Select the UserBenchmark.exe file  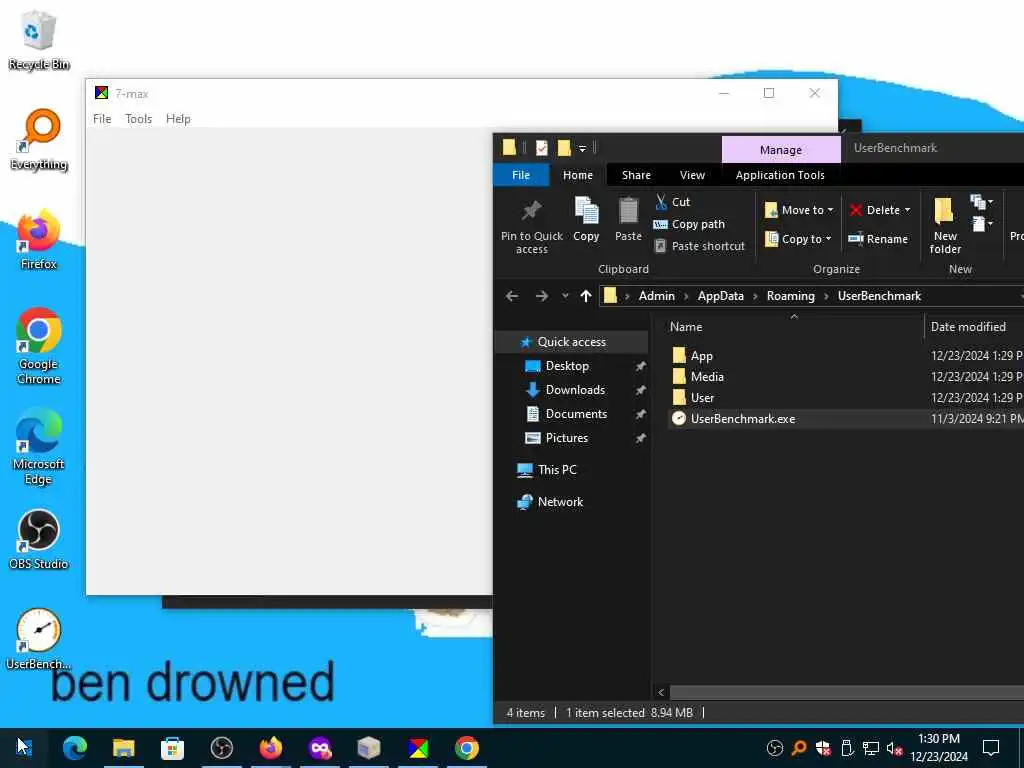[x=743, y=419]
